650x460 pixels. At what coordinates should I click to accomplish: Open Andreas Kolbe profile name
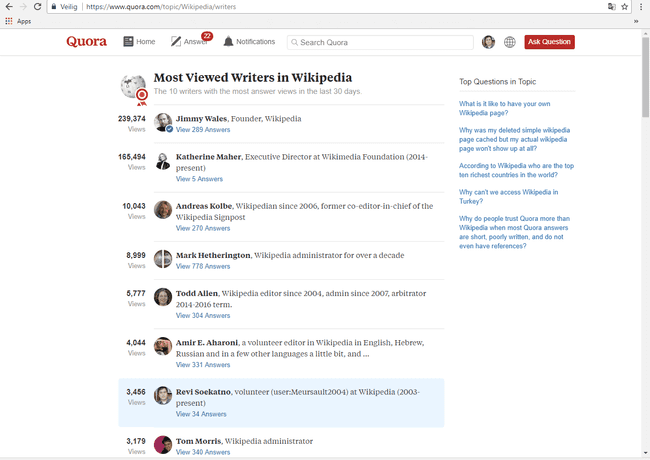[x=204, y=206]
